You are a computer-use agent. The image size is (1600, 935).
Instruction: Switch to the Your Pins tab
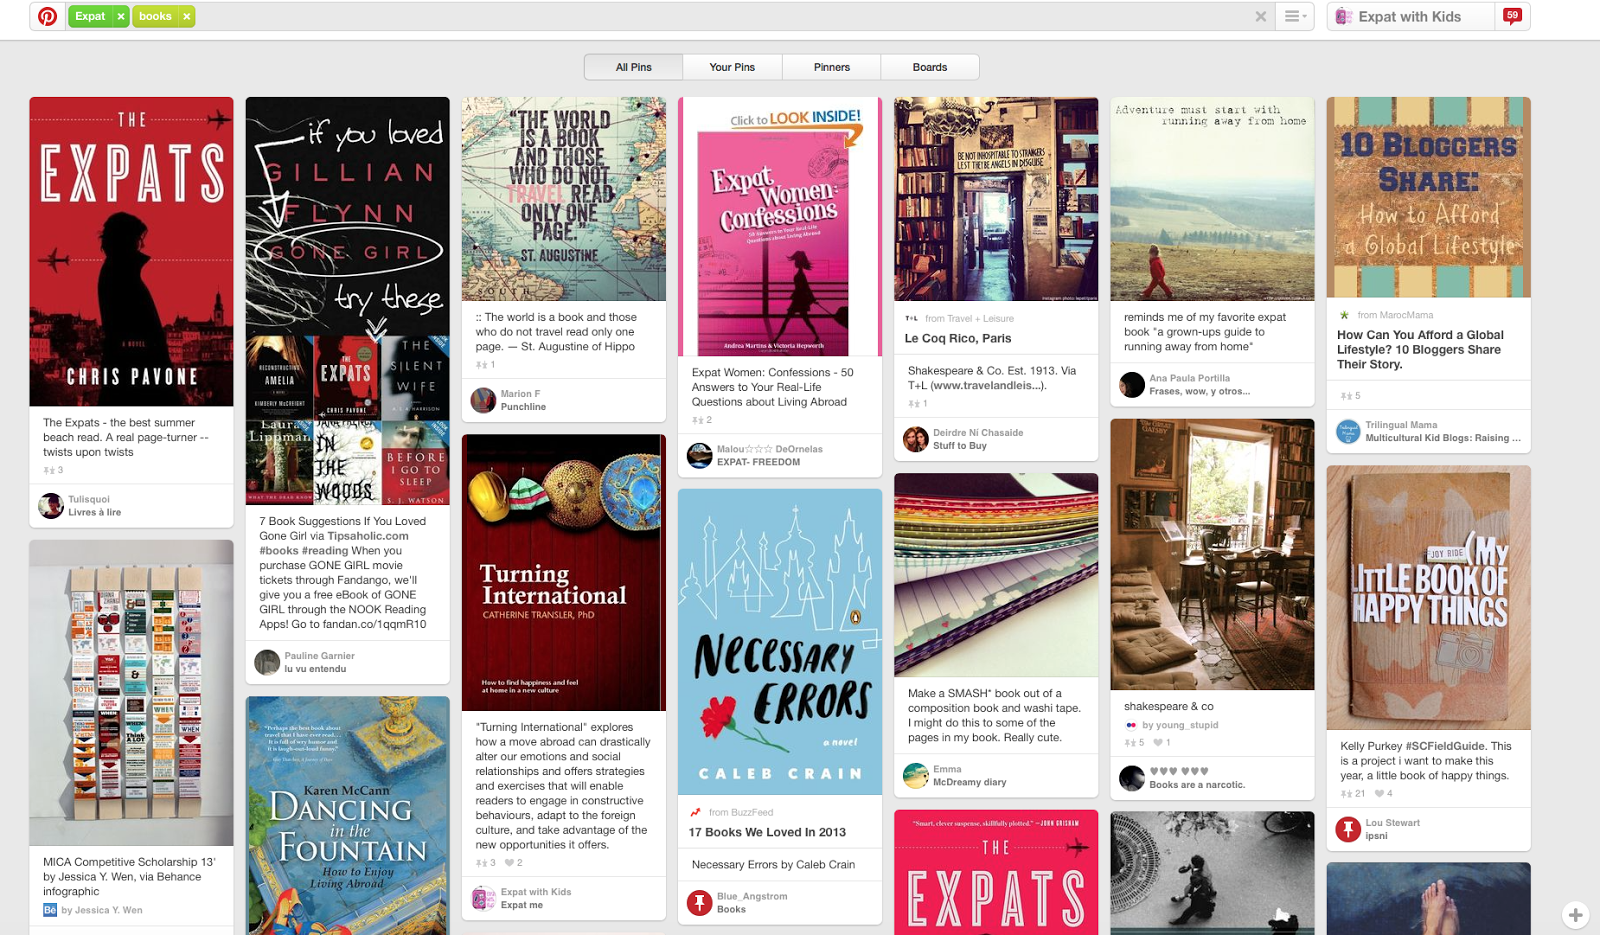(x=732, y=67)
